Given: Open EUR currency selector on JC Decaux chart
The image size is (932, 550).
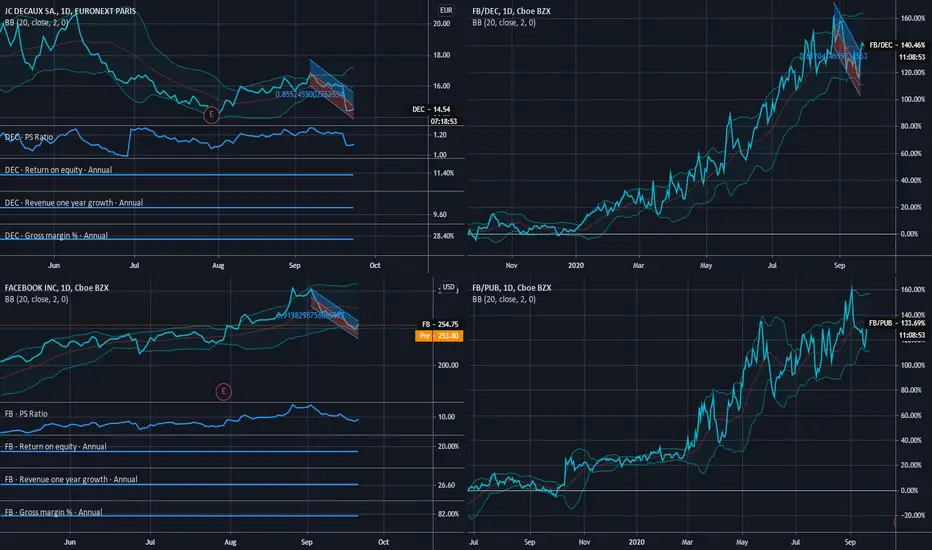Looking at the screenshot, I should 446,10.
